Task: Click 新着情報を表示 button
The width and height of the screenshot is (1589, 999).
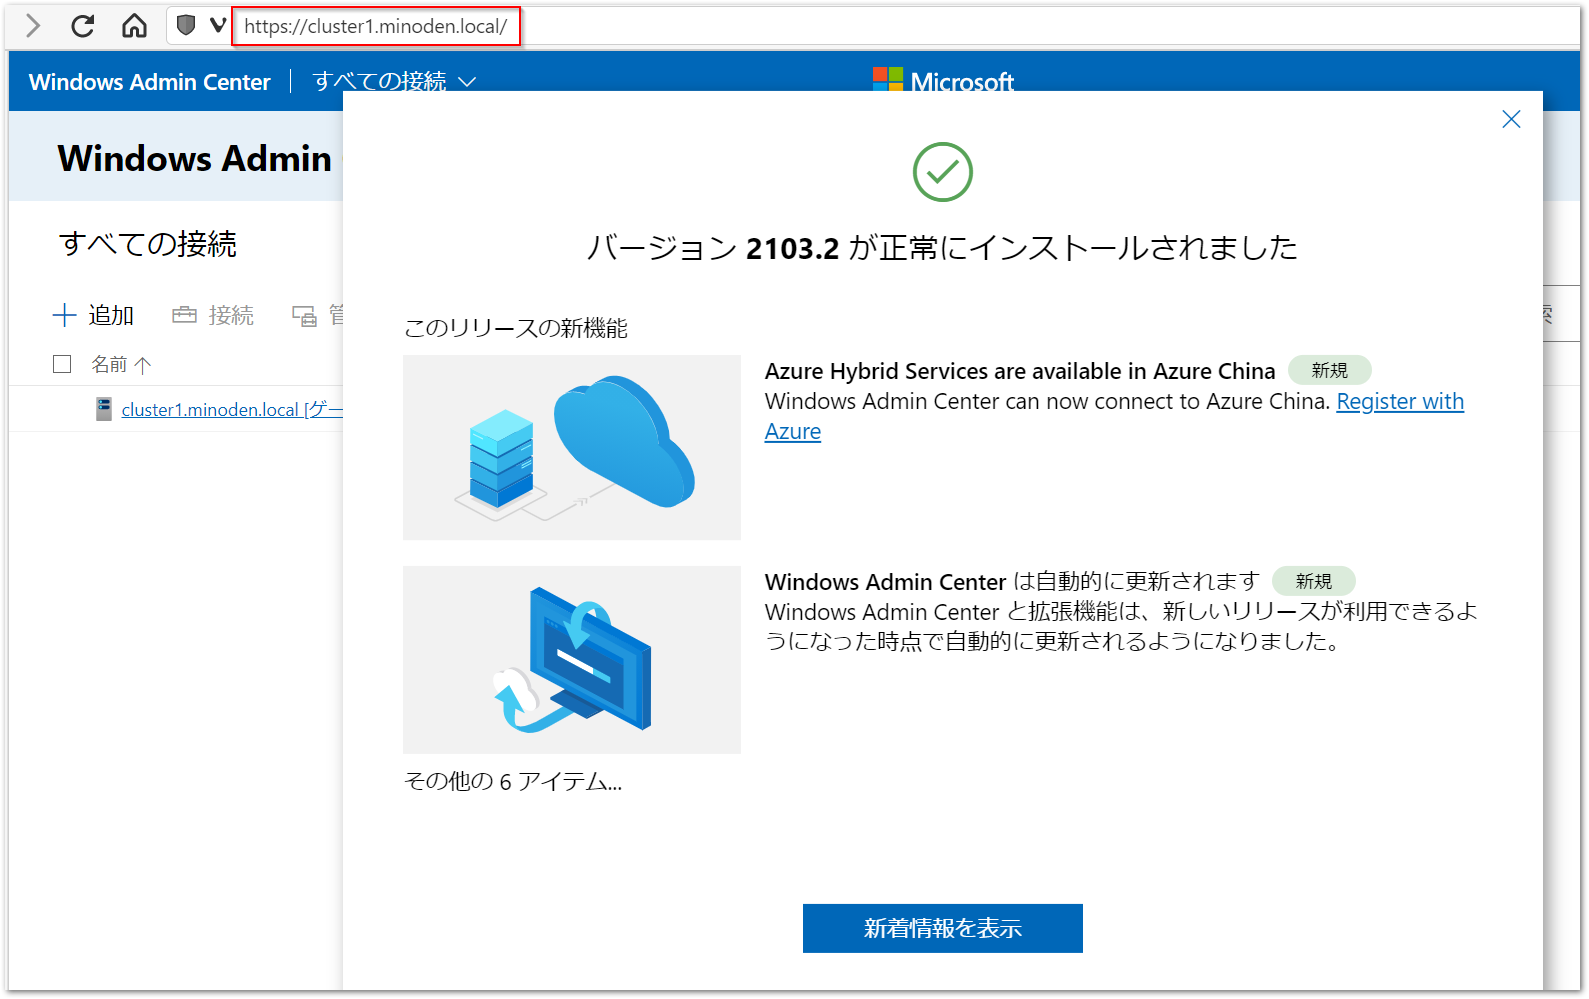Action: pos(943,928)
